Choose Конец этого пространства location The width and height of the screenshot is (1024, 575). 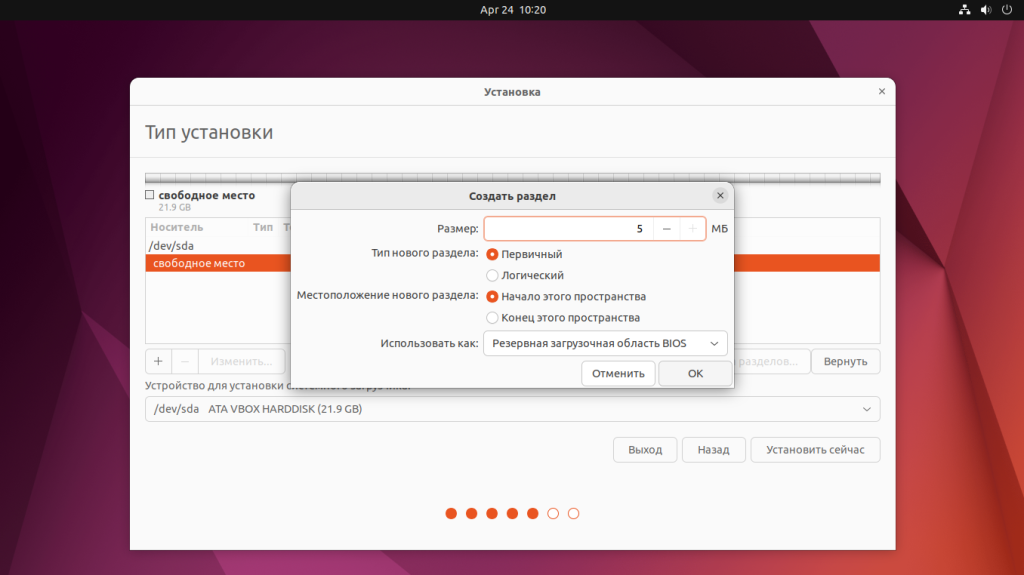coord(492,317)
